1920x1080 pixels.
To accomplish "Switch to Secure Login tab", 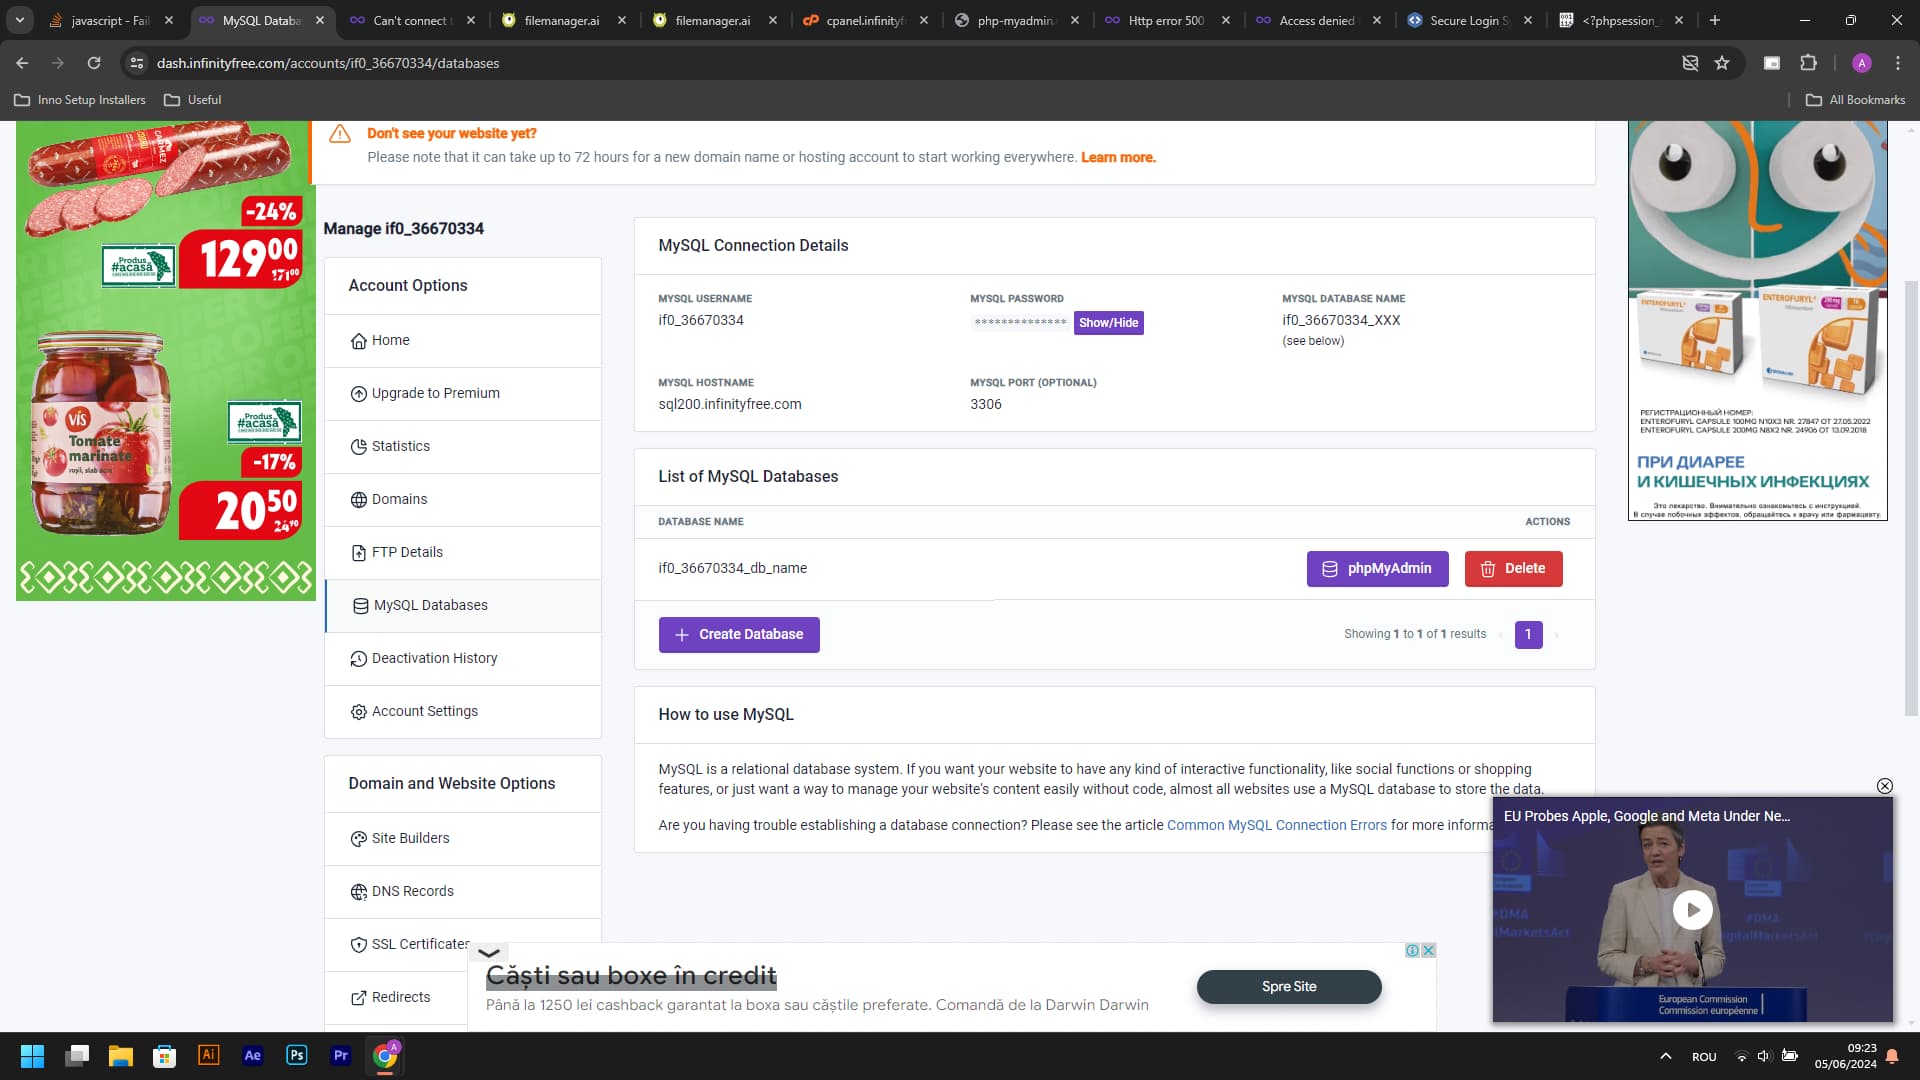I will pyautogui.click(x=1467, y=20).
